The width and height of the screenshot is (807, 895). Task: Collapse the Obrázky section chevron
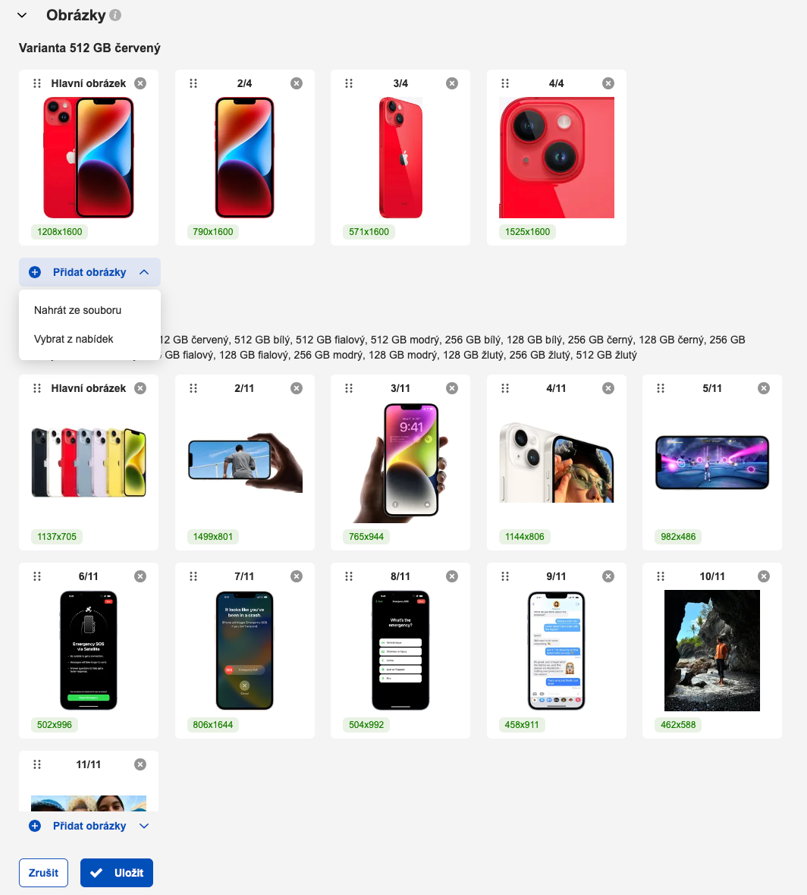pos(22,15)
